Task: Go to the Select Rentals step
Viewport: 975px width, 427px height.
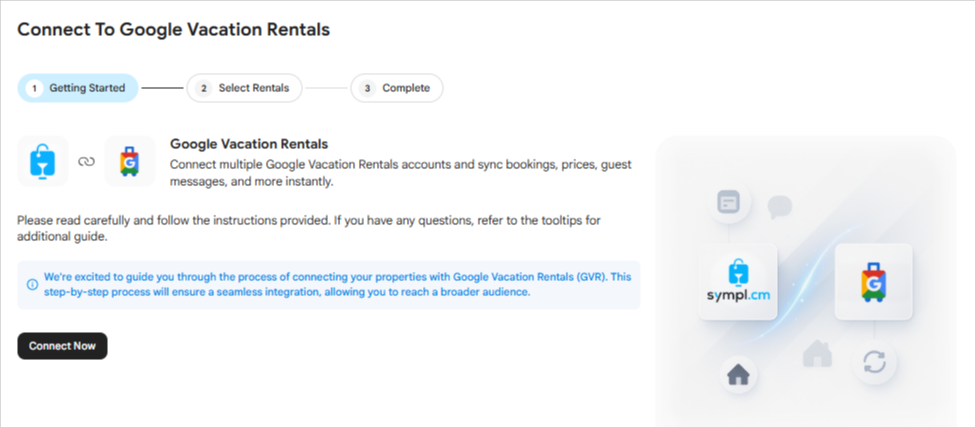Action: 244,88
